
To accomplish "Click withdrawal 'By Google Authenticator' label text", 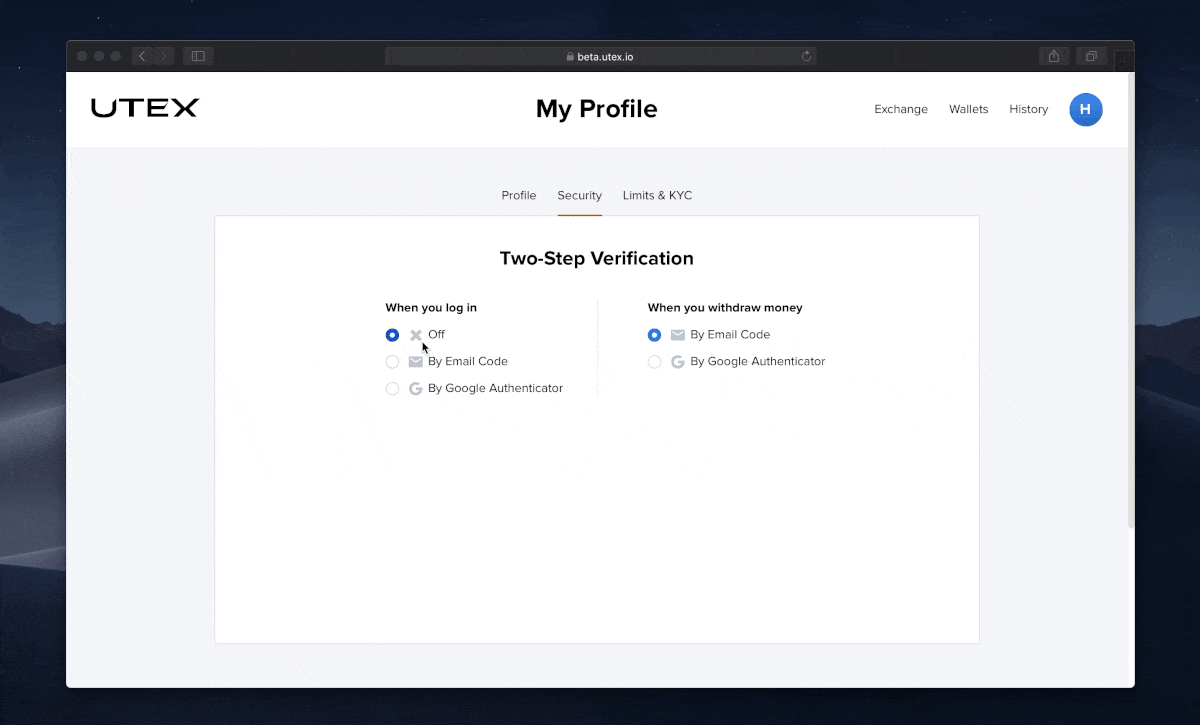I will click(758, 362).
